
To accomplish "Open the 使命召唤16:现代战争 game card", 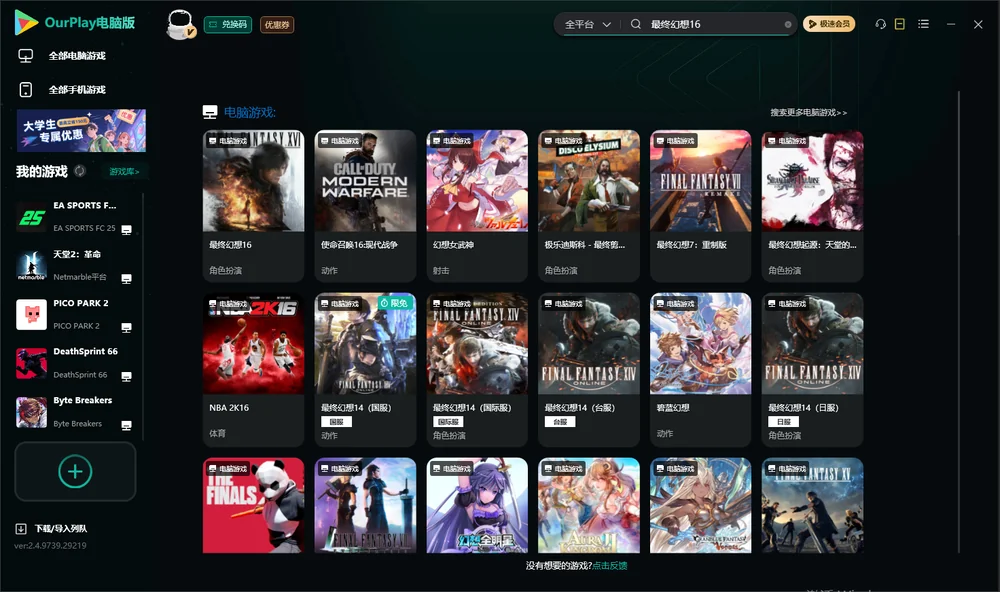I will tap(365, 205).
